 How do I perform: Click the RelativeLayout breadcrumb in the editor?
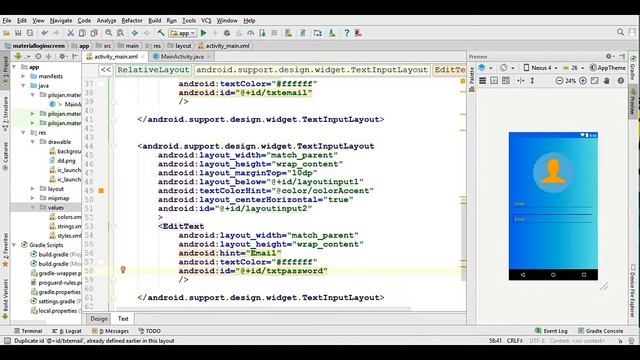(153, 70)
